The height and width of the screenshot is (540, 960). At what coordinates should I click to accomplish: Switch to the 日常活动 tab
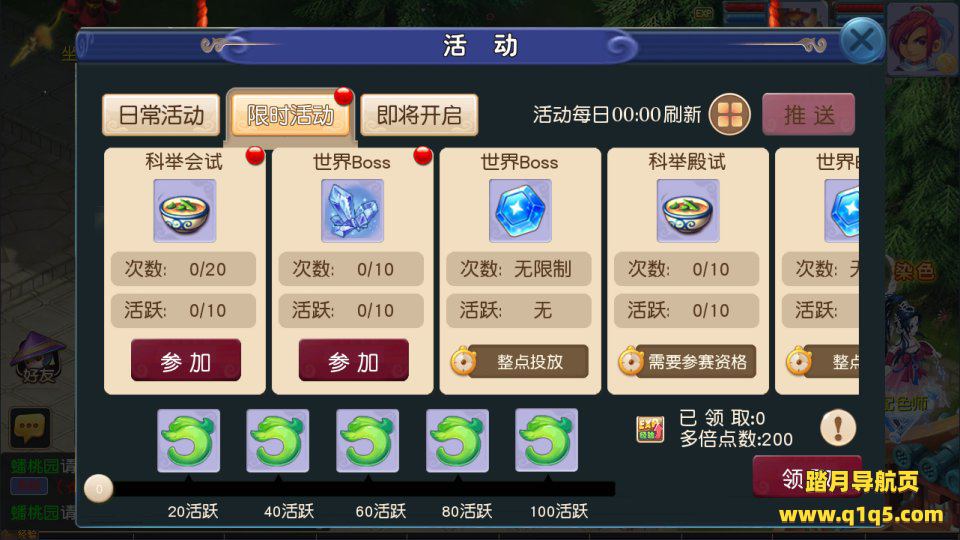click(161, 115)
